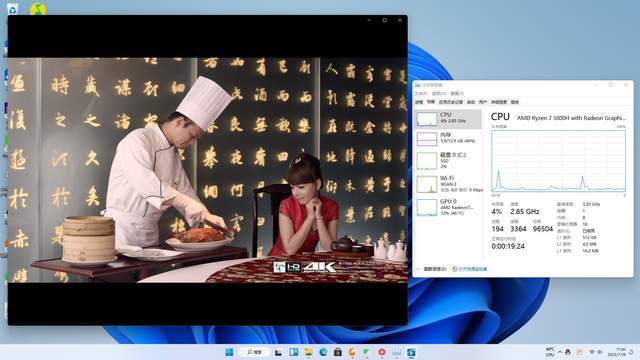
Task: Select CPU in Task Manager sidebar
Action: tap(448, 119)
